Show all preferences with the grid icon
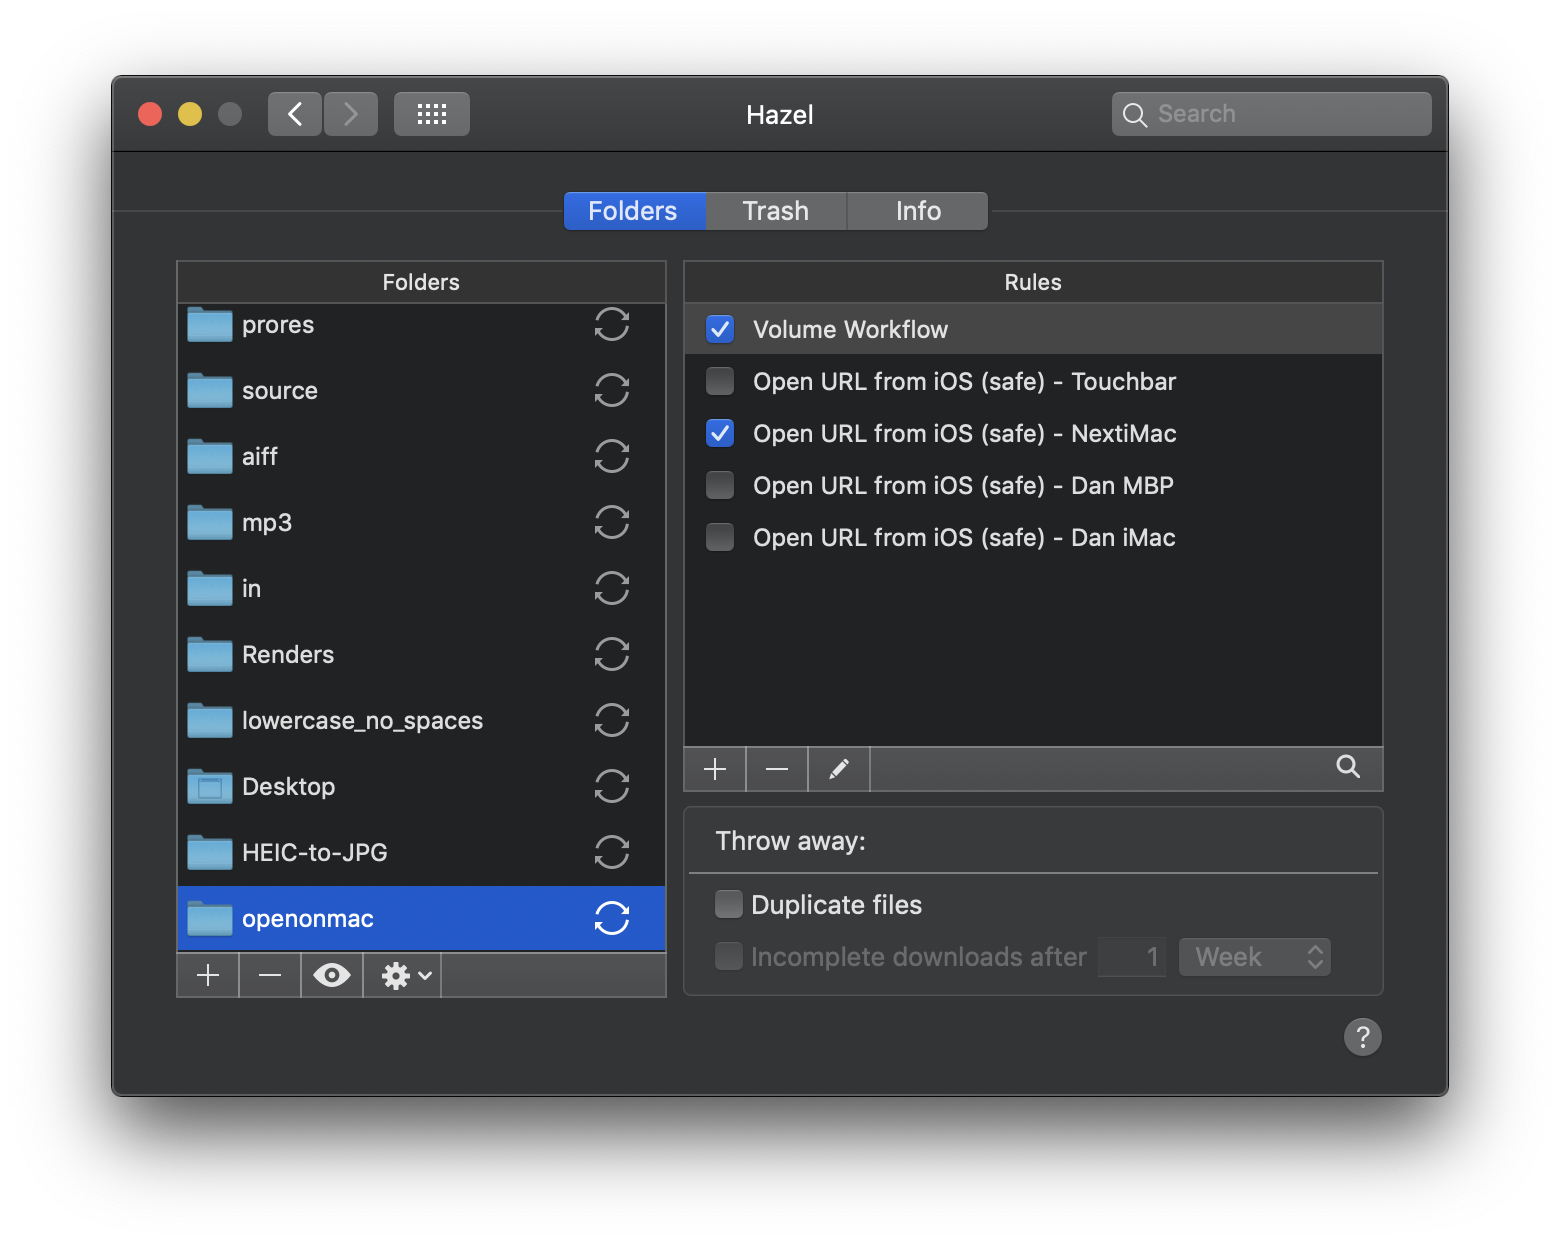 (x=432, y=114)
